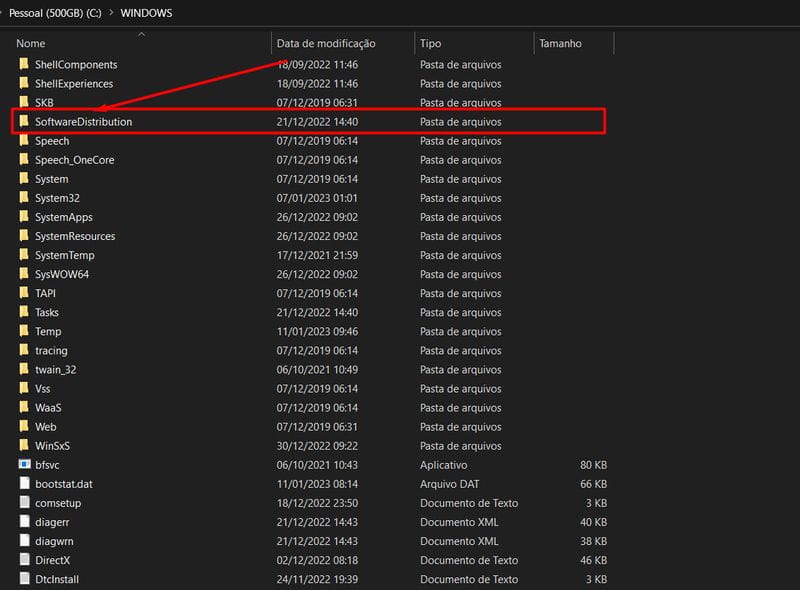Select the twain_32 folder entry
Viewport: 800px width, 590px height.
tap(309, 370)
